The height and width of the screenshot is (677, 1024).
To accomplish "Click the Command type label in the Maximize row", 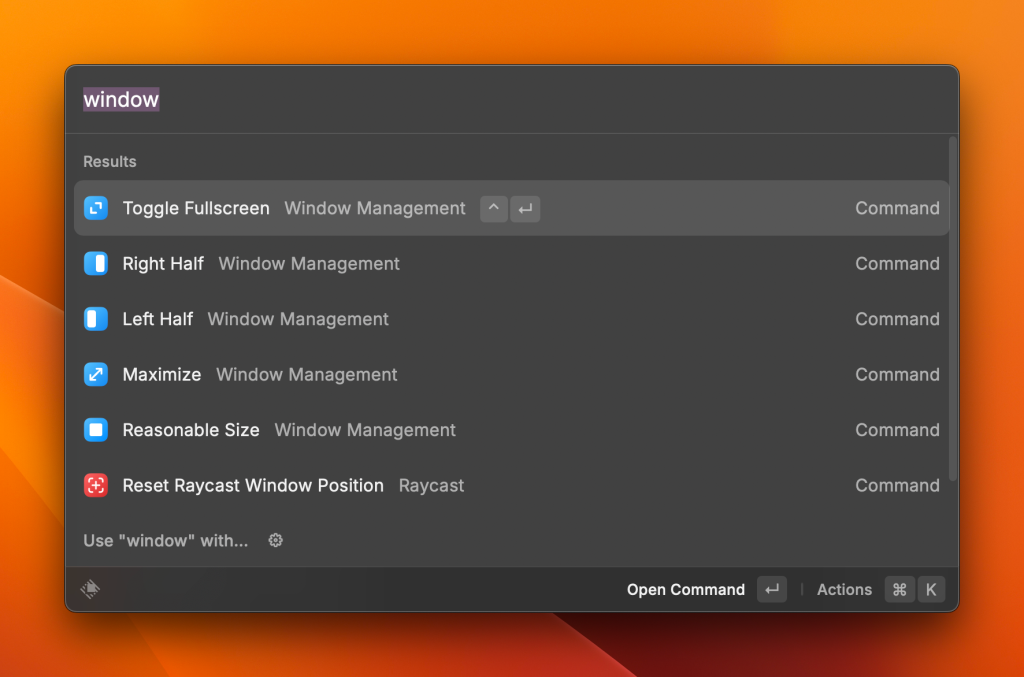I will (897, 375).
